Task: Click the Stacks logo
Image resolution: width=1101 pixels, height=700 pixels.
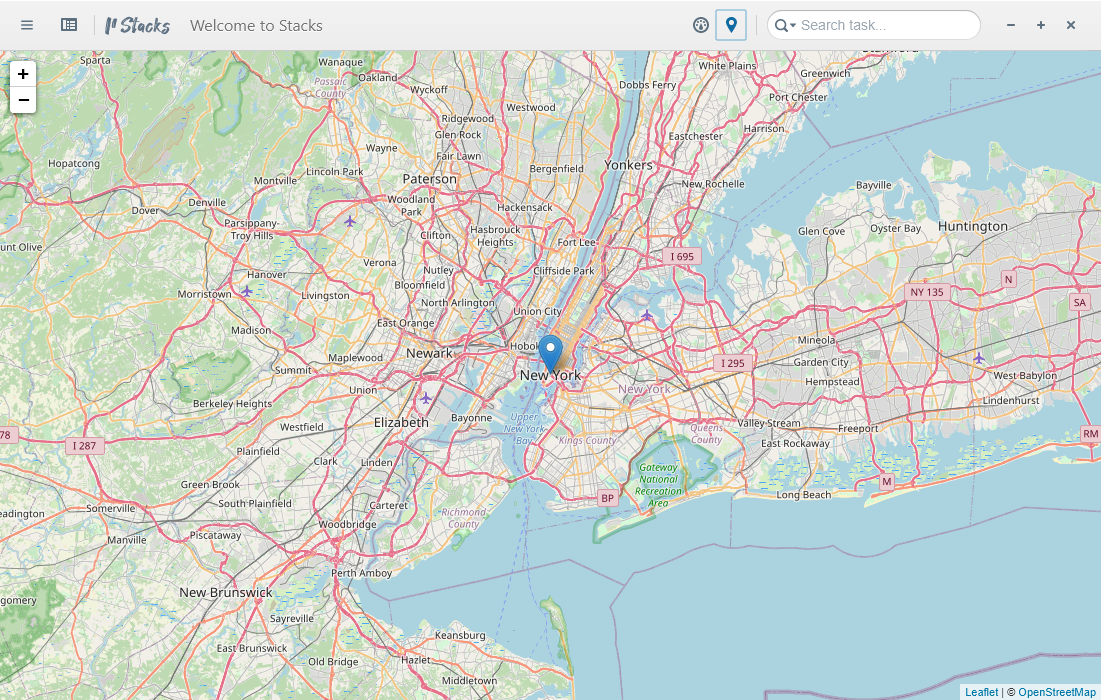Action: coord(138,25)
